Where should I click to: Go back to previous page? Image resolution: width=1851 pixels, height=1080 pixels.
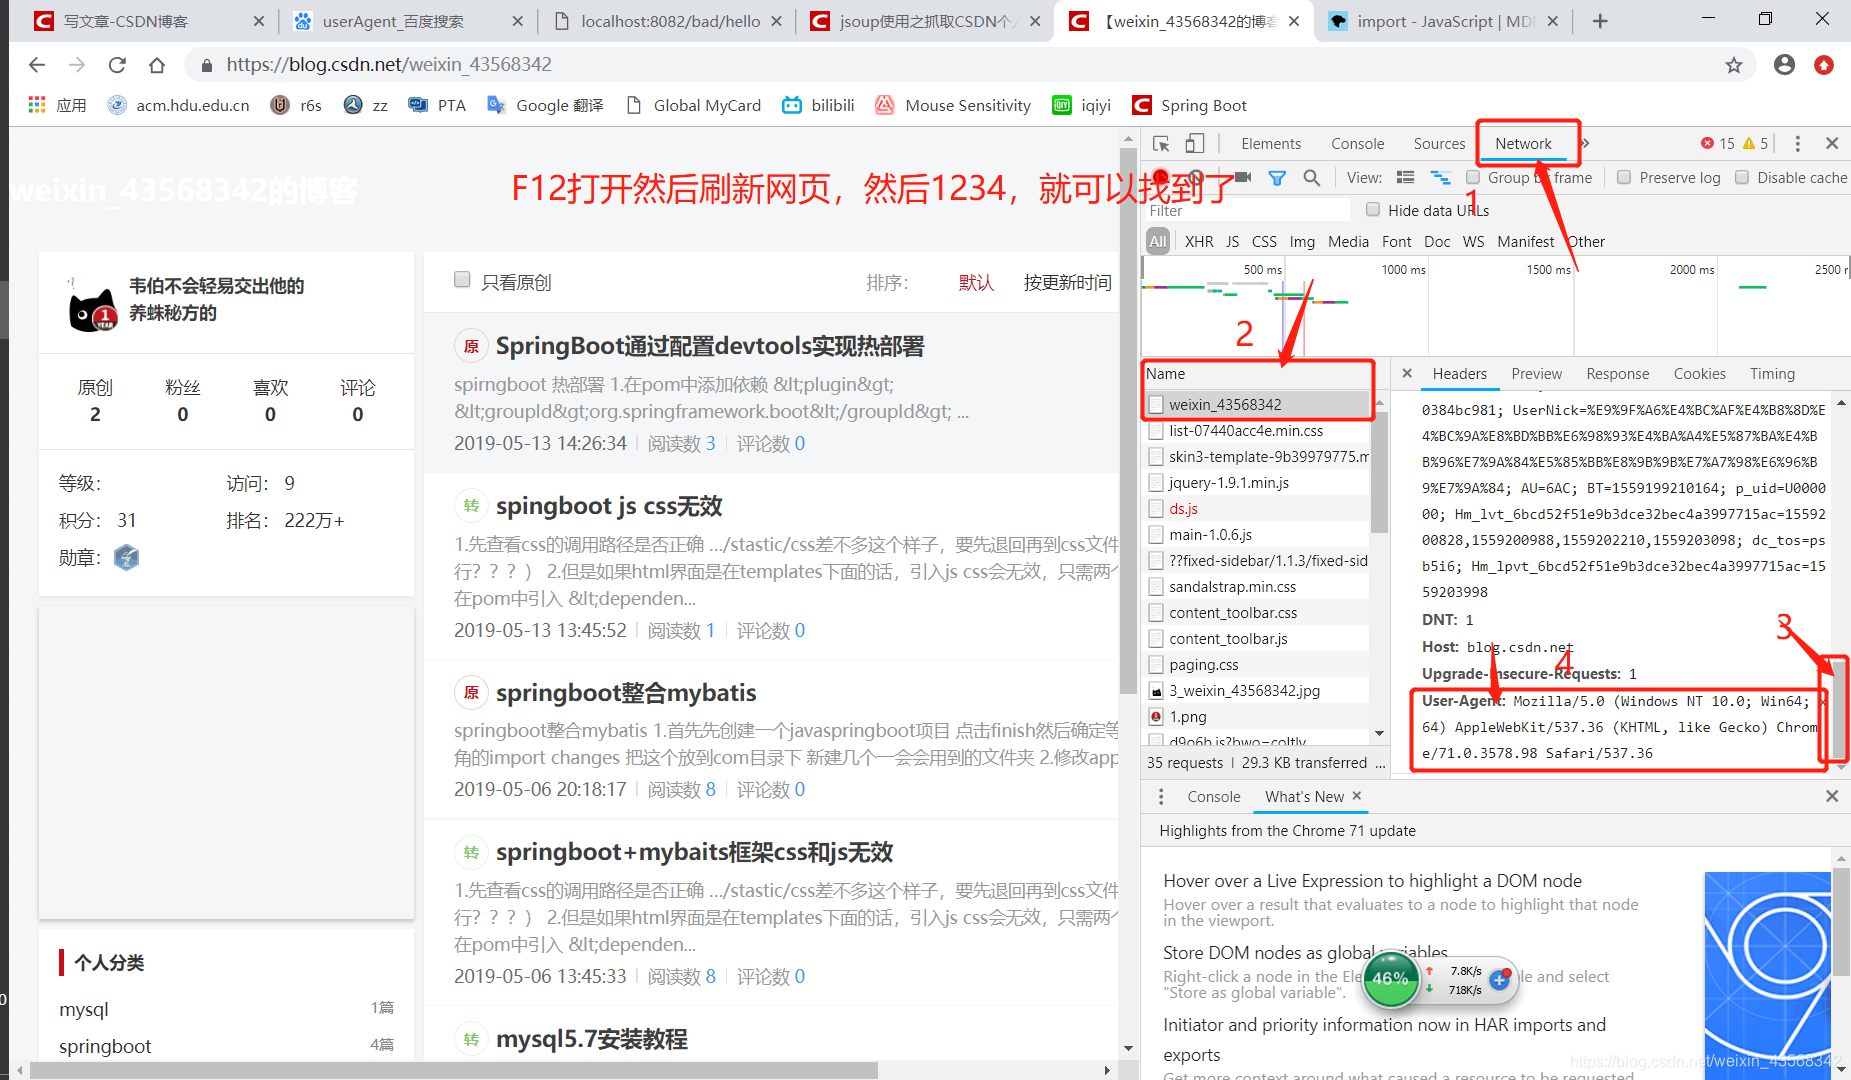tap(37, 65)
